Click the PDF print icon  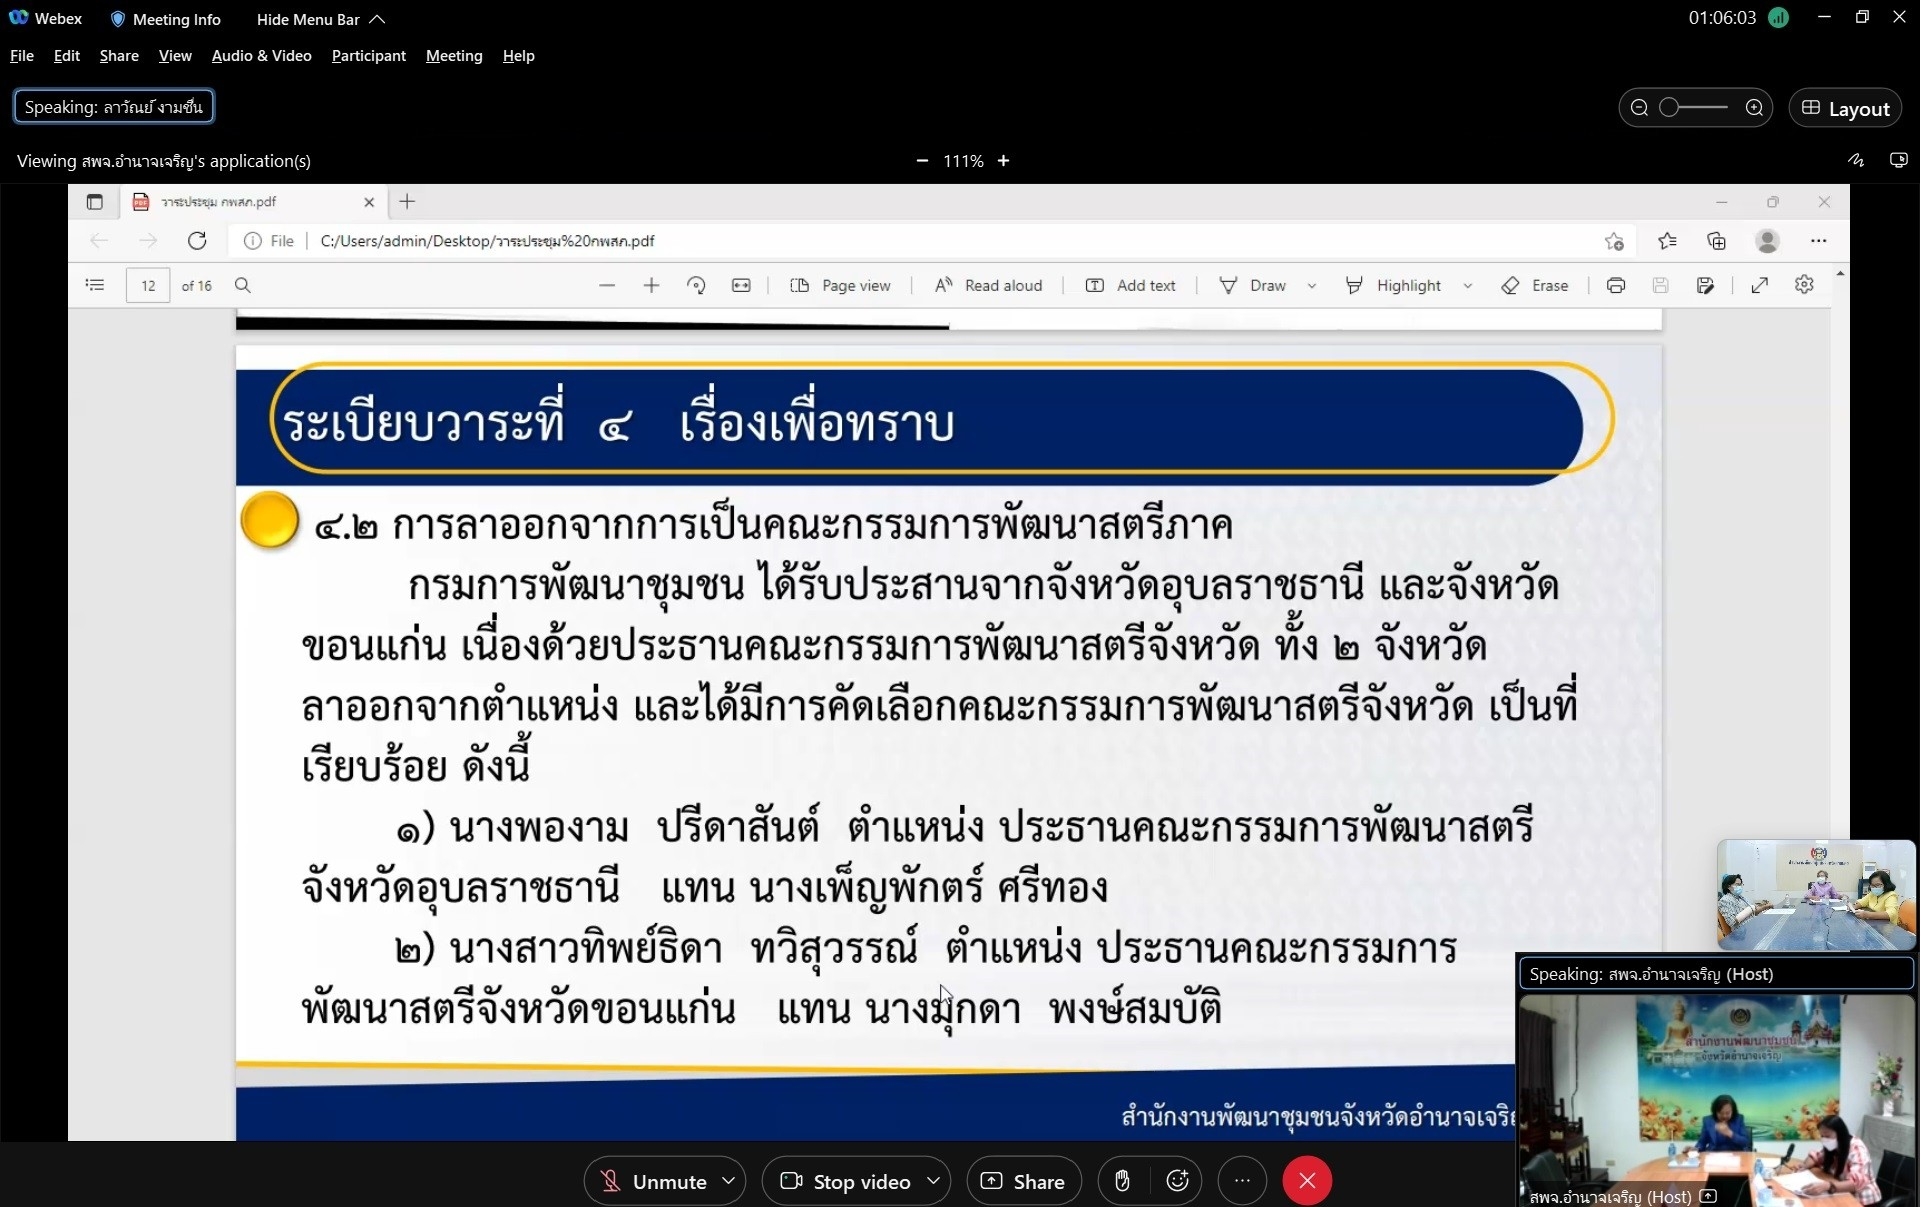[1616, 285]
